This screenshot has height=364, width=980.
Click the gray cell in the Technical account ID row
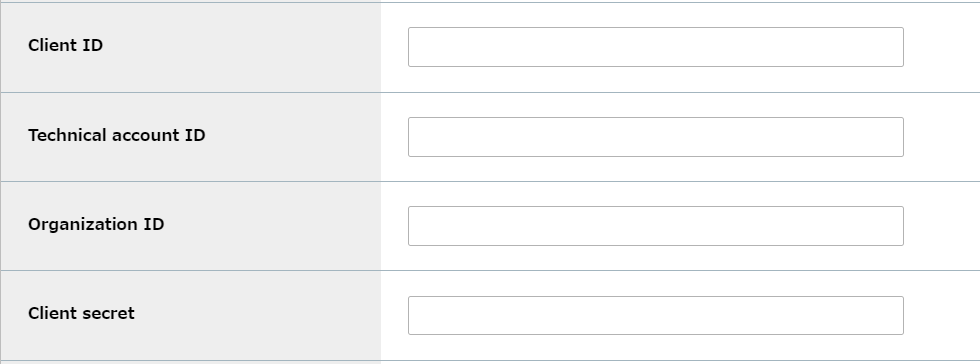(x=191, y=137)
